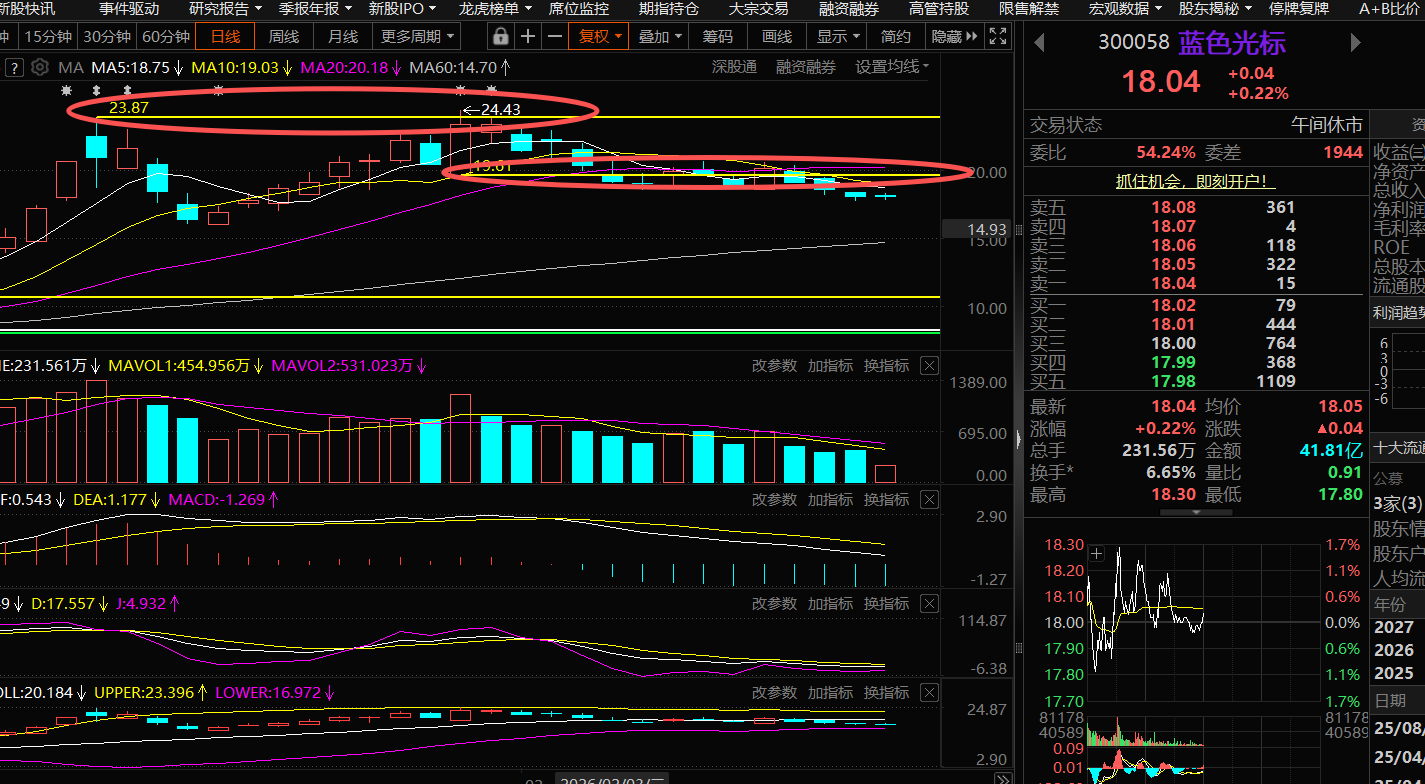This screenshot has height=784, width=1425.
Task: Select the 日线 daily period
Action: [225, 37]
